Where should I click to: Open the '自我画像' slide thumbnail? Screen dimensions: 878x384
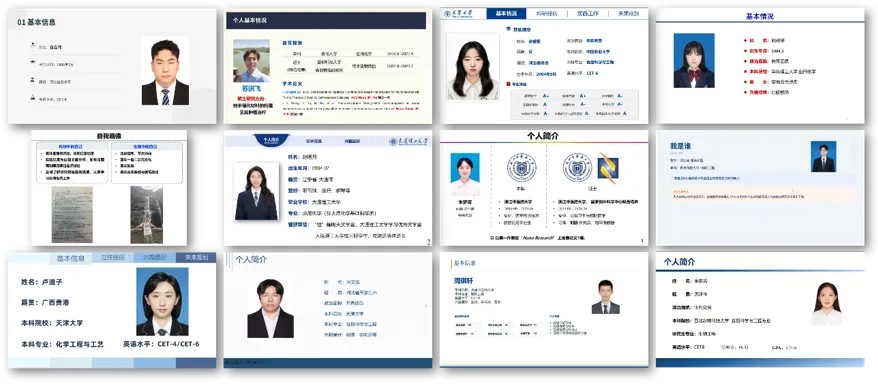[109, 188]
